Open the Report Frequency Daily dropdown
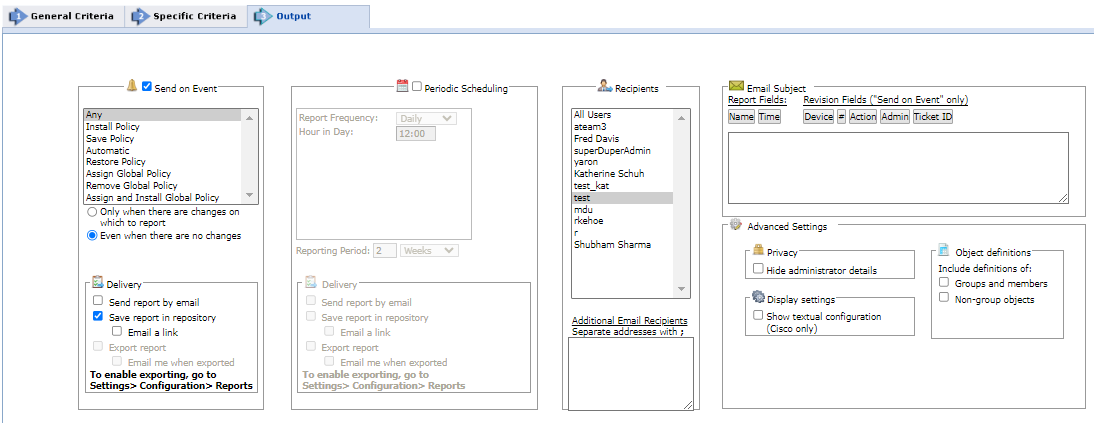 (x=426, y=118)
